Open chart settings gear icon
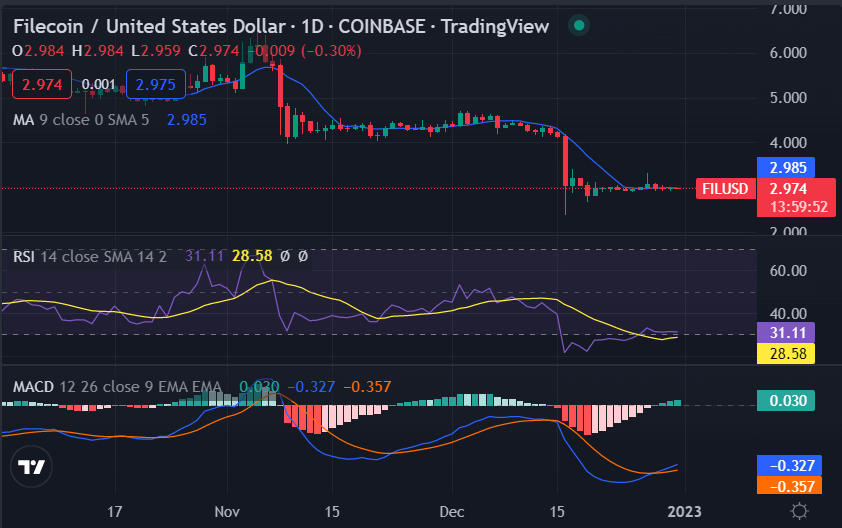The width and height of the screenshot is (842, 528). [799, 511]
